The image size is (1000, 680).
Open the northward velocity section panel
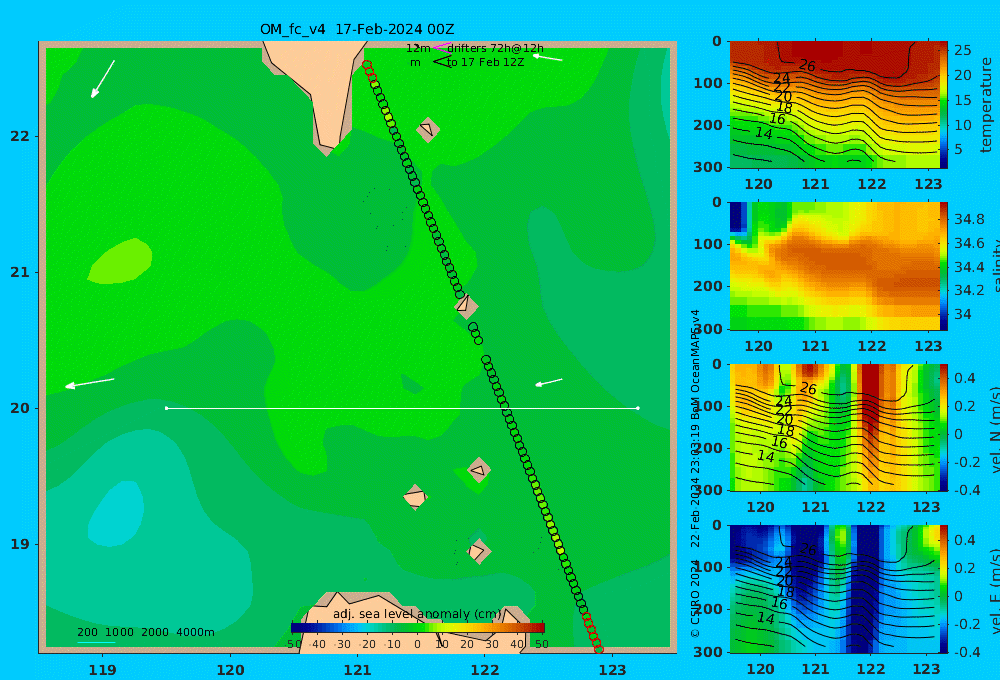pos(834,427)
